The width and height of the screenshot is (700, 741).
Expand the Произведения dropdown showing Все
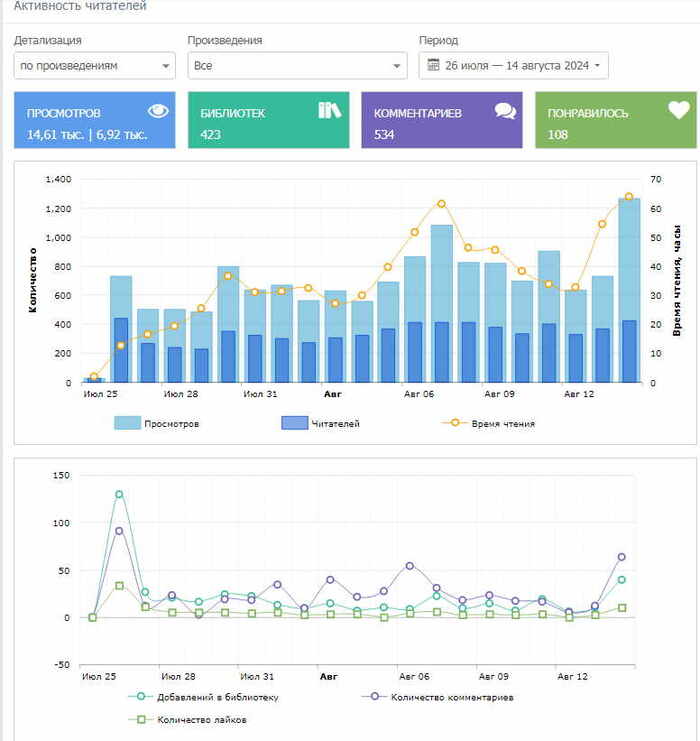[x=297, y=66]
